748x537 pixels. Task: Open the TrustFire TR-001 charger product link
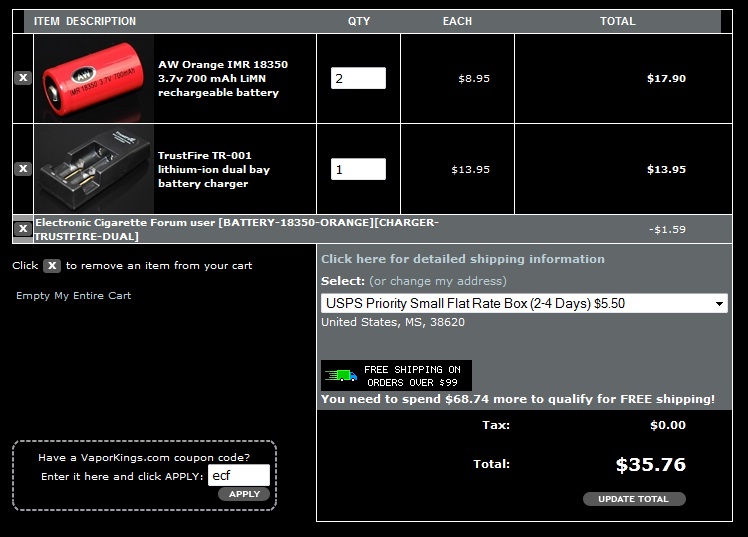pyautogui.click(x=214, y=169)
